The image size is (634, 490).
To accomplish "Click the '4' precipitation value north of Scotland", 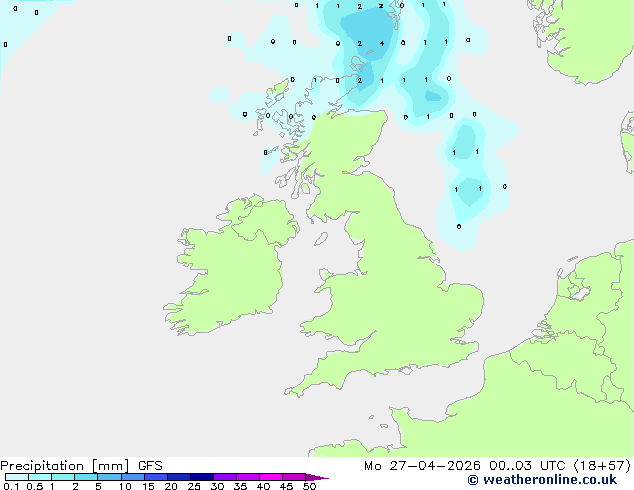I will (382, 43).
